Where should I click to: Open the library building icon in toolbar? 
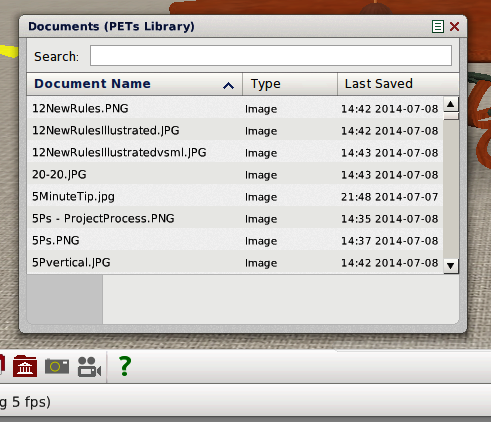click(x=25, y=366)
